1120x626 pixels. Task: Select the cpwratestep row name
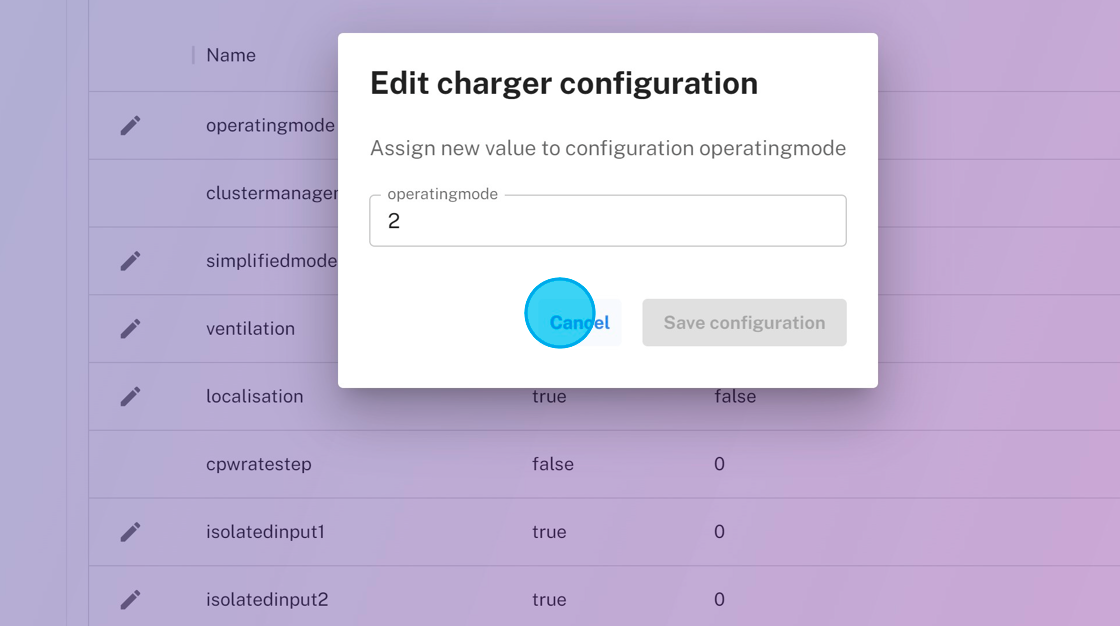tap(258, 464)
